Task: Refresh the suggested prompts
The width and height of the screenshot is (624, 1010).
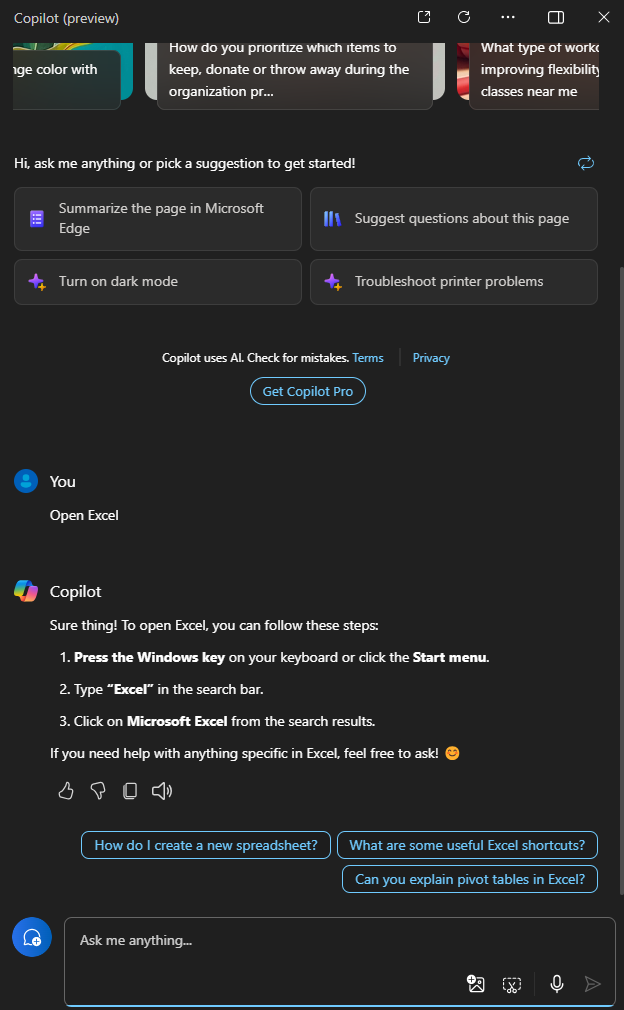Action: [x=585, y=163]
